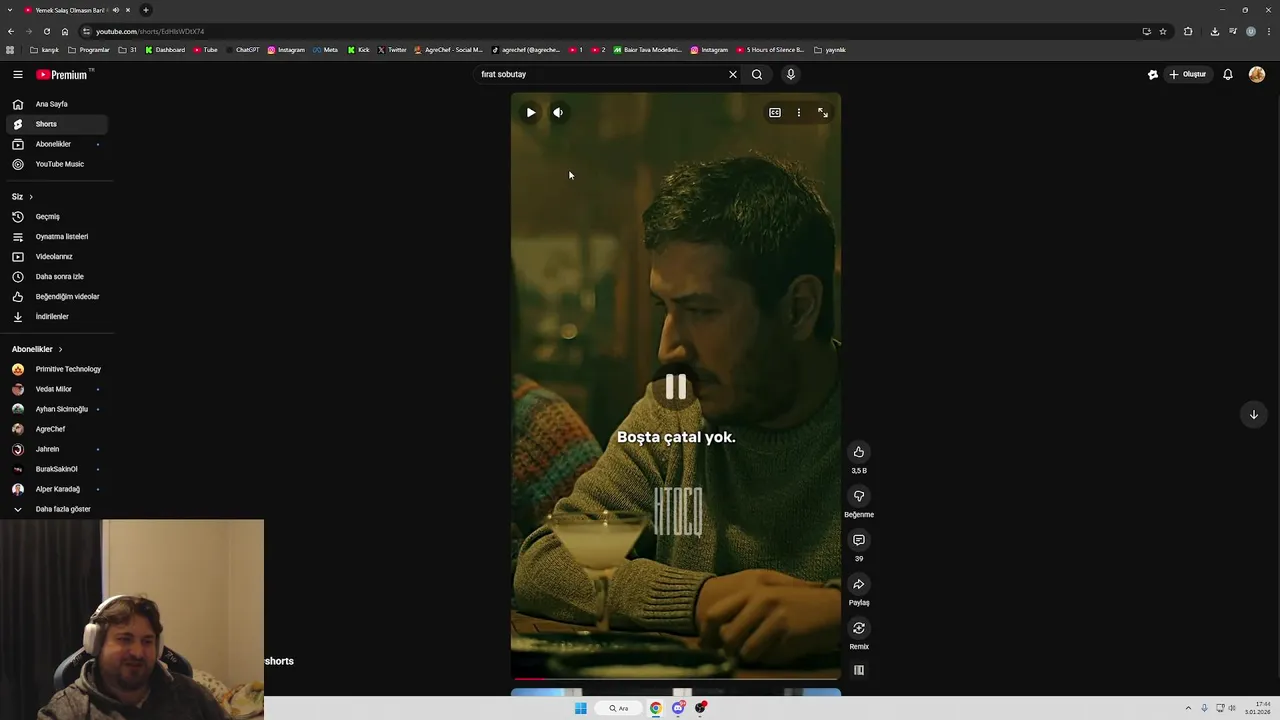The image size is (1280, 720).
Task: Start voice search with the microphone
Action: pyautogui.click(x=790, y=74)
